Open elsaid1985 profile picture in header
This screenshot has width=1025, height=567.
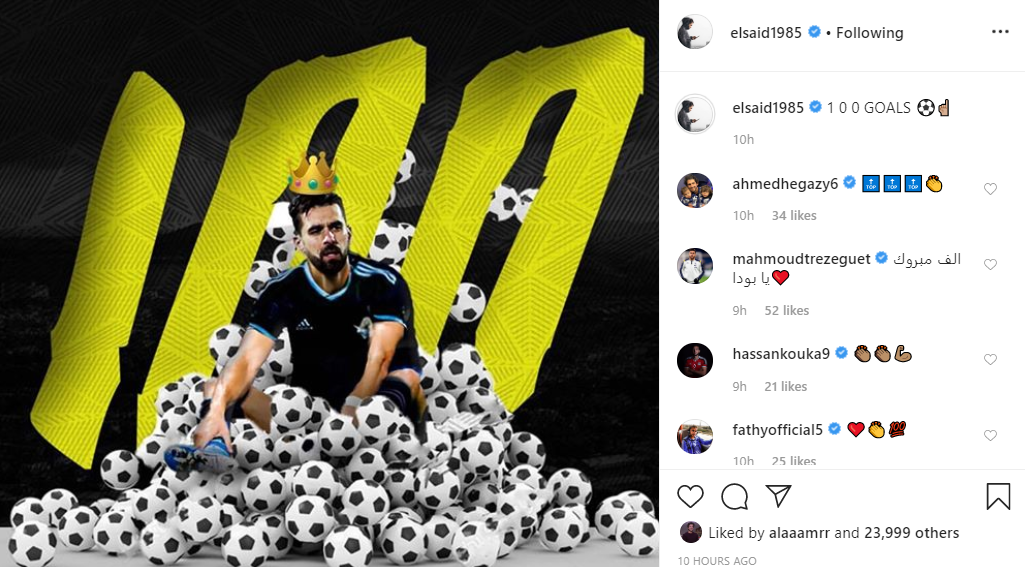pos(695,32)
